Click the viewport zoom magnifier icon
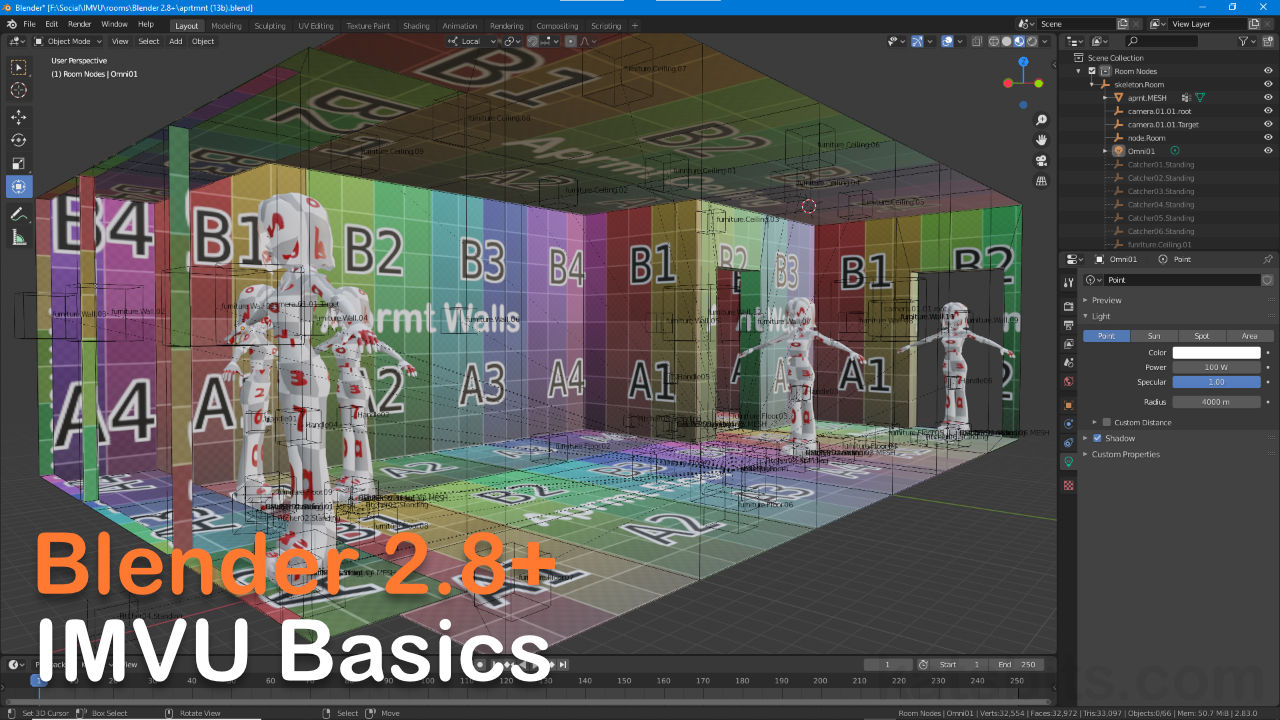Image resolution: width=1280 pixels, height=720 pixels. pos(1041,119)
